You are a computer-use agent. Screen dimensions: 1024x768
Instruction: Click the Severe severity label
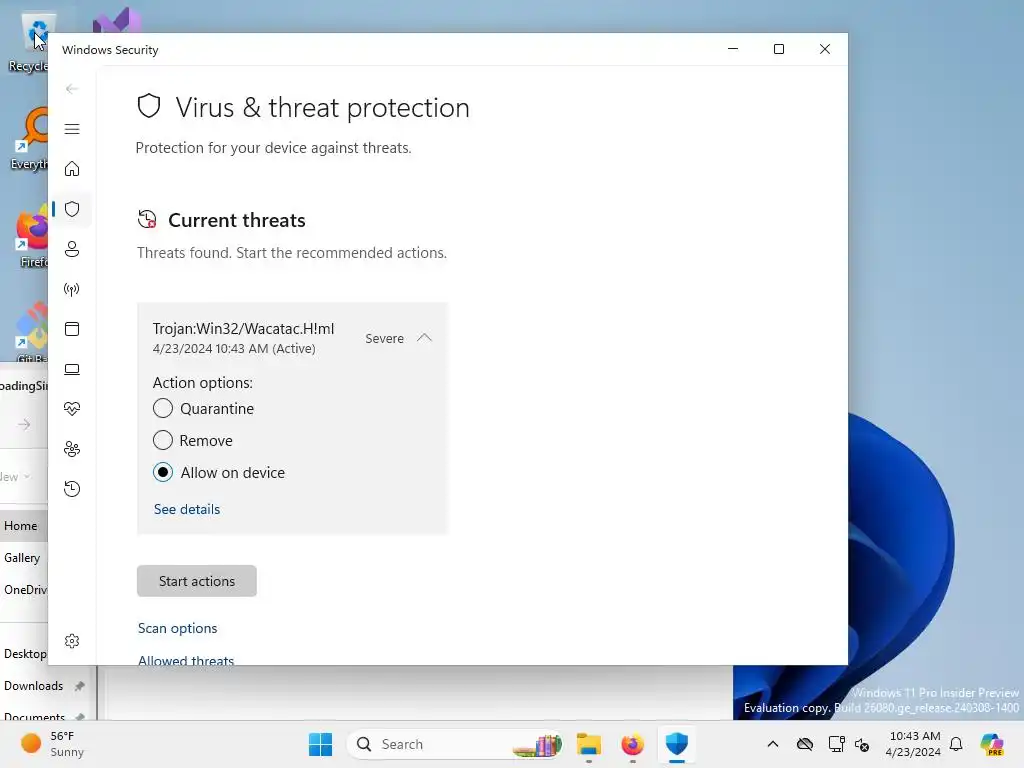click(385, 338)
